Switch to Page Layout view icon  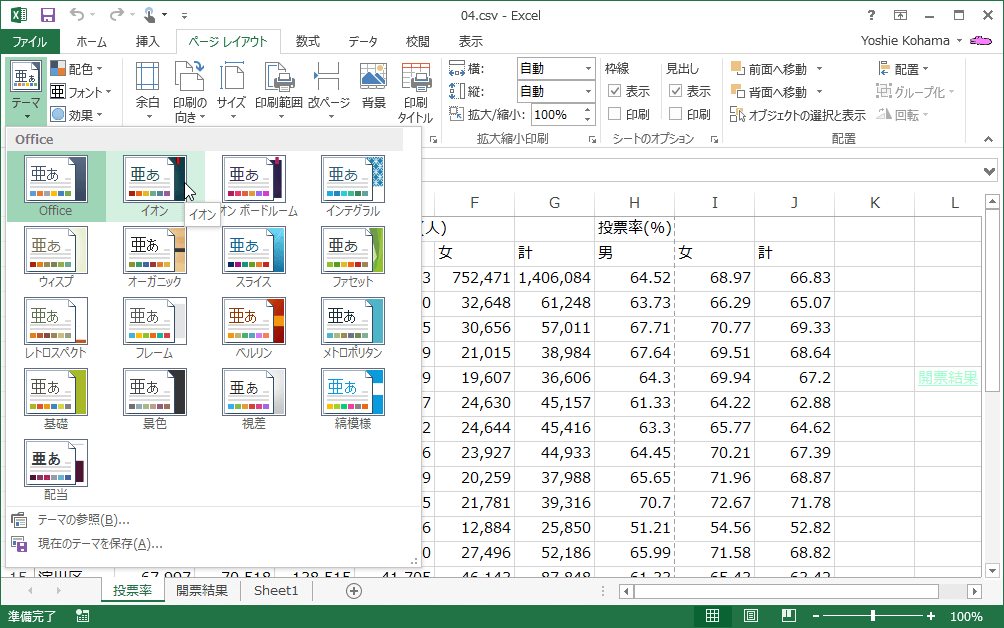point(750,616)
